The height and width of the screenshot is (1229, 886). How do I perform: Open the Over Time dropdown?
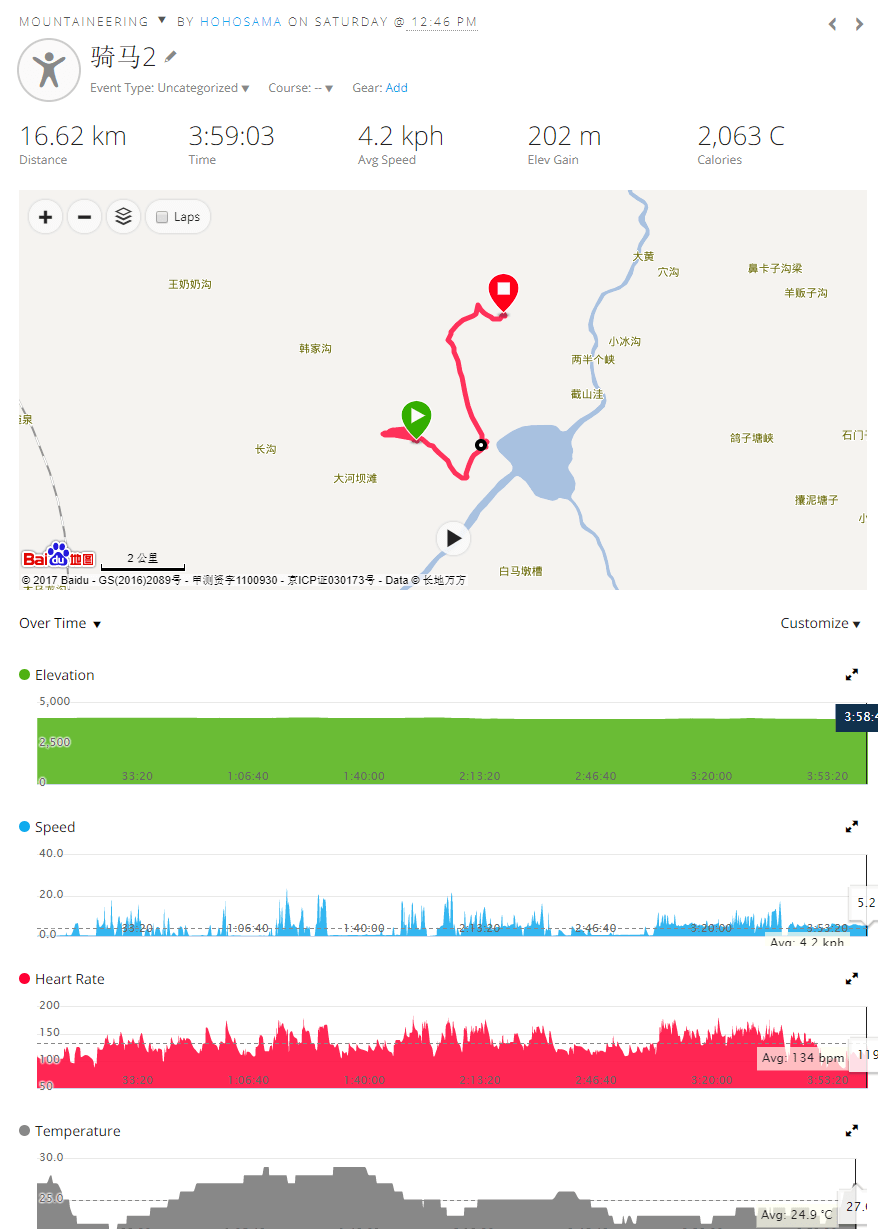click(x=60, y=623)
